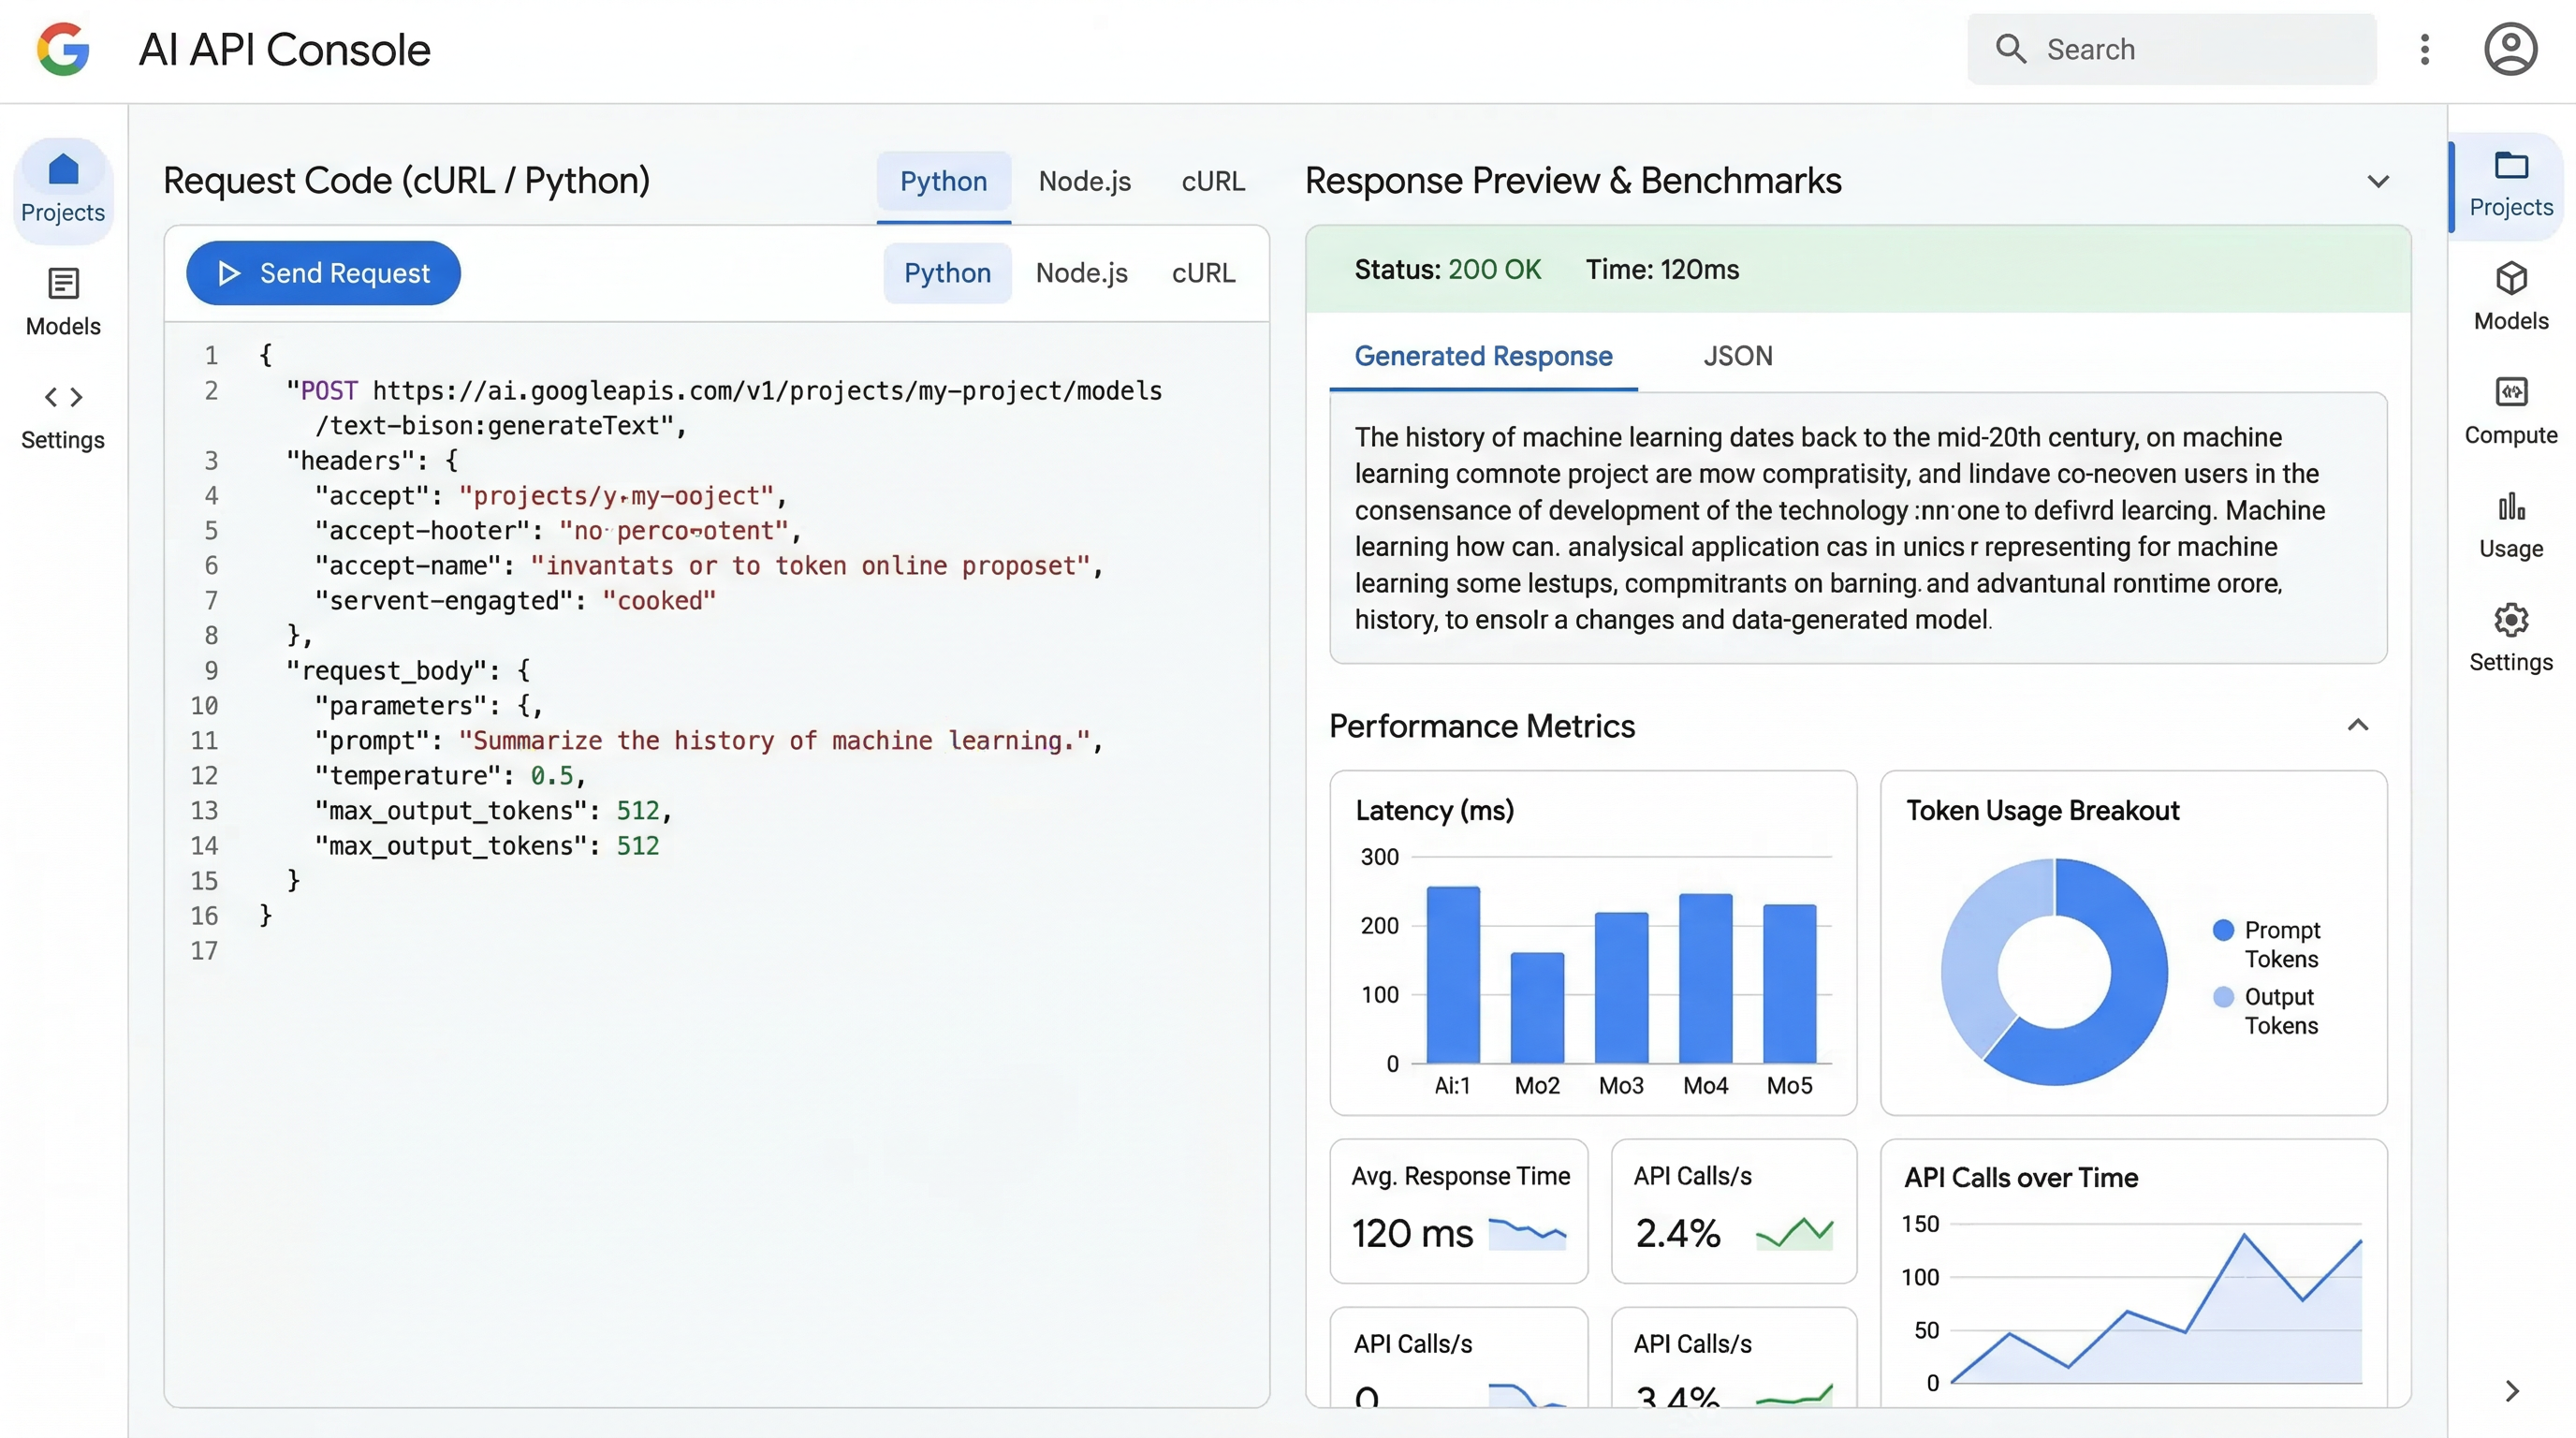Open the overflow menu next to Search
2576x1438 pixels.
(x=2424, y=49)
